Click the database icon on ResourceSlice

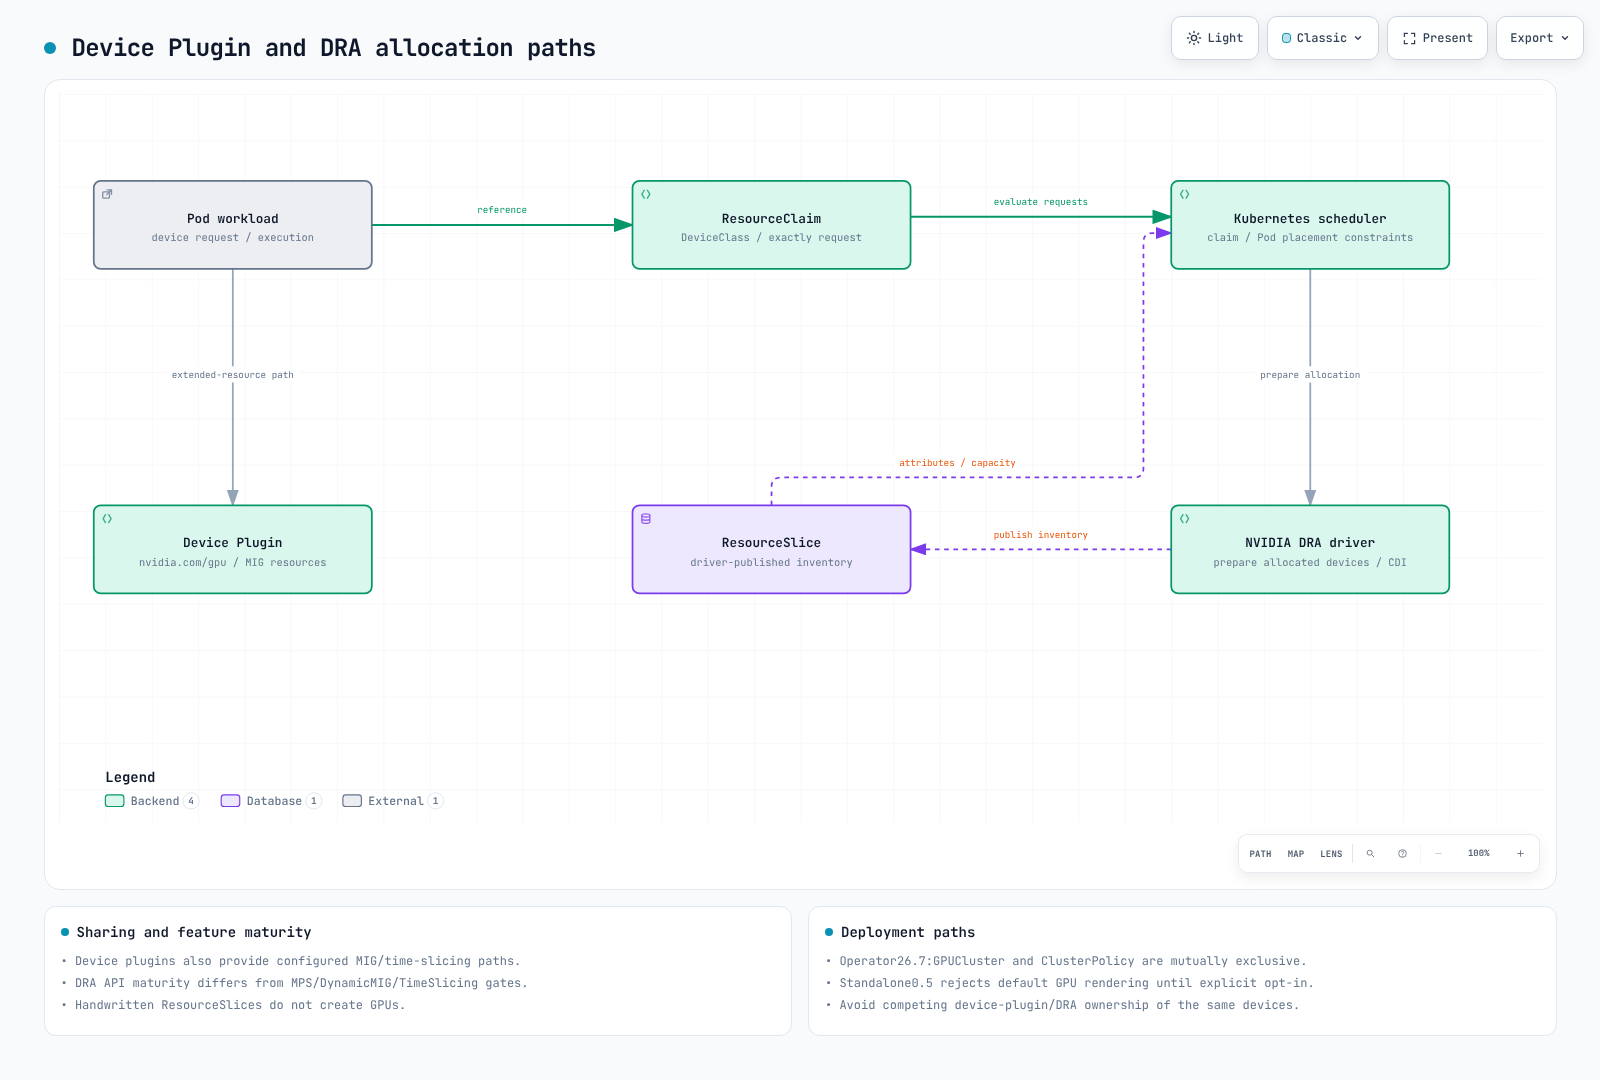pos(646,519)
